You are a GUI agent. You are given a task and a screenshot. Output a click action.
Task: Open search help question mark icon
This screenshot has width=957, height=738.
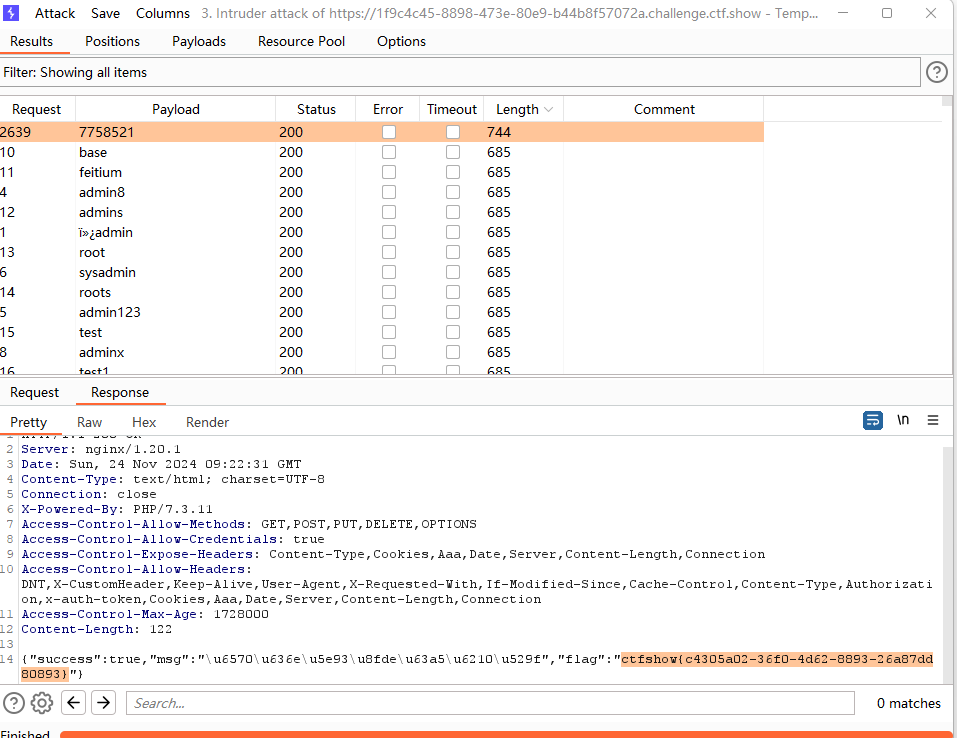point(13,703)
